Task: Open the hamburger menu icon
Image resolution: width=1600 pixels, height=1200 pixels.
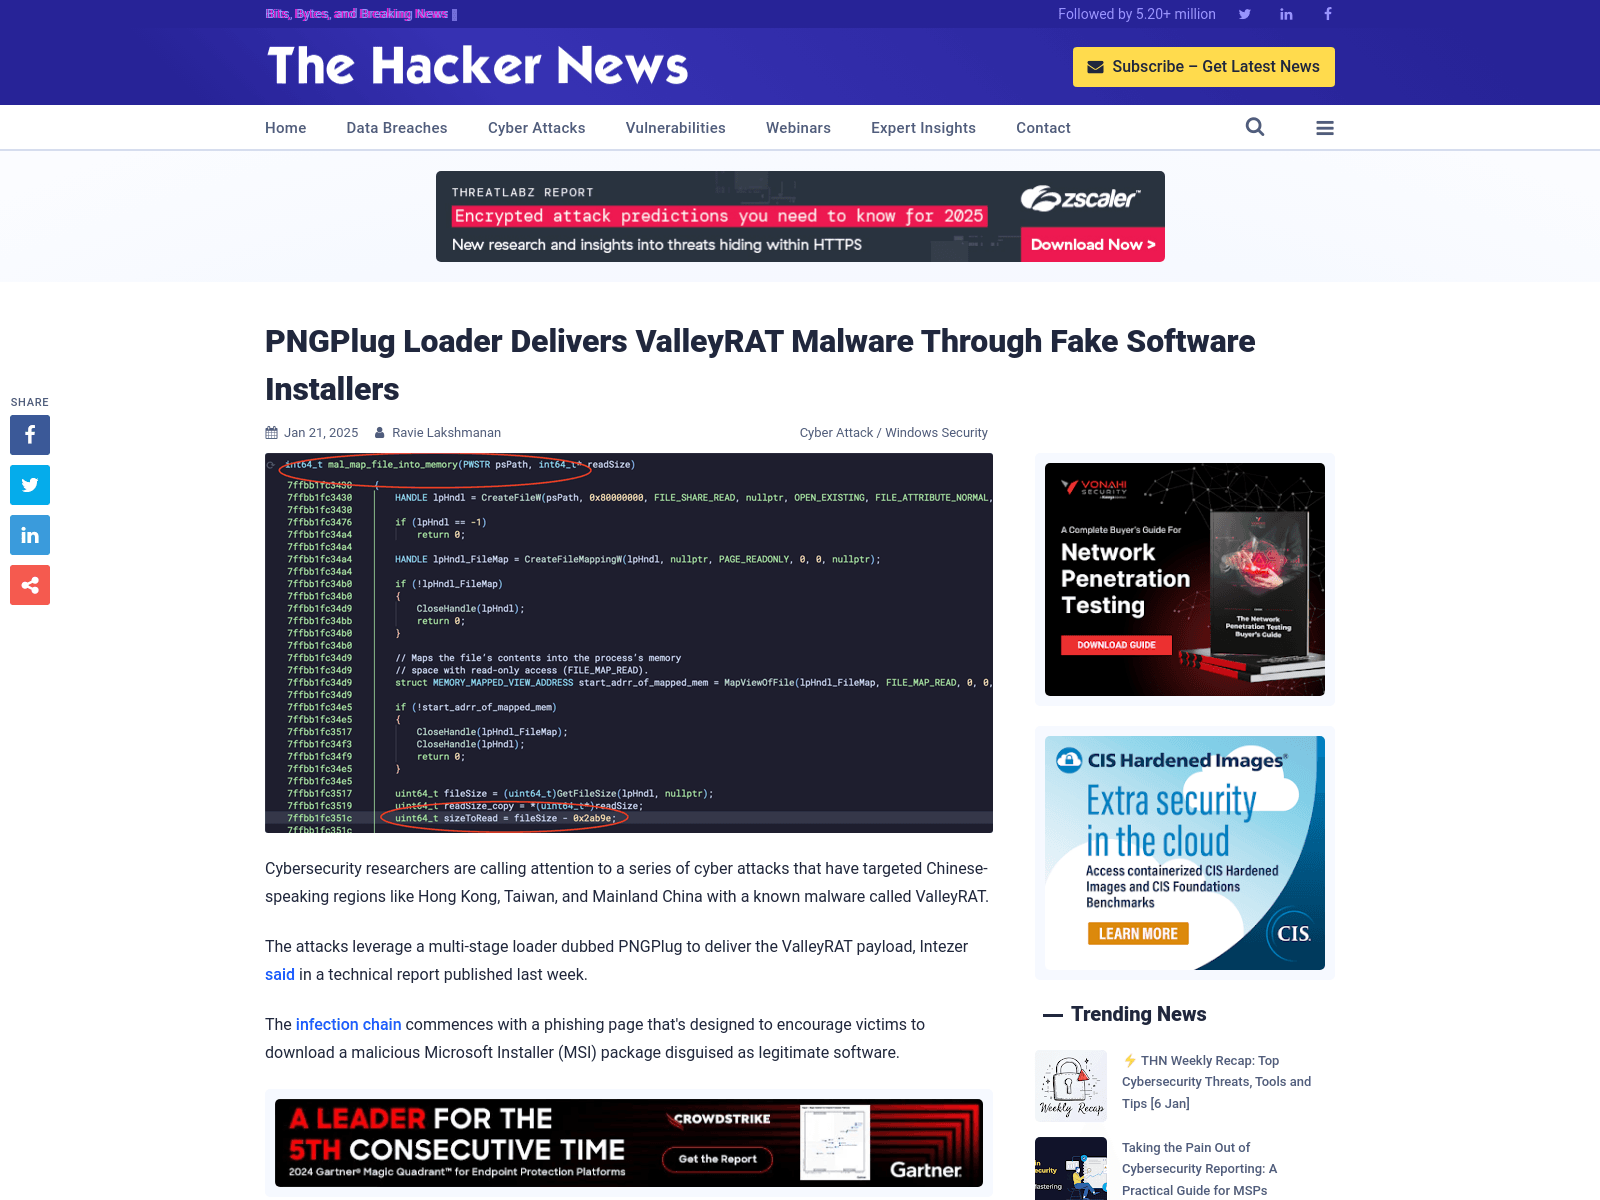Action: (1325, 128)
